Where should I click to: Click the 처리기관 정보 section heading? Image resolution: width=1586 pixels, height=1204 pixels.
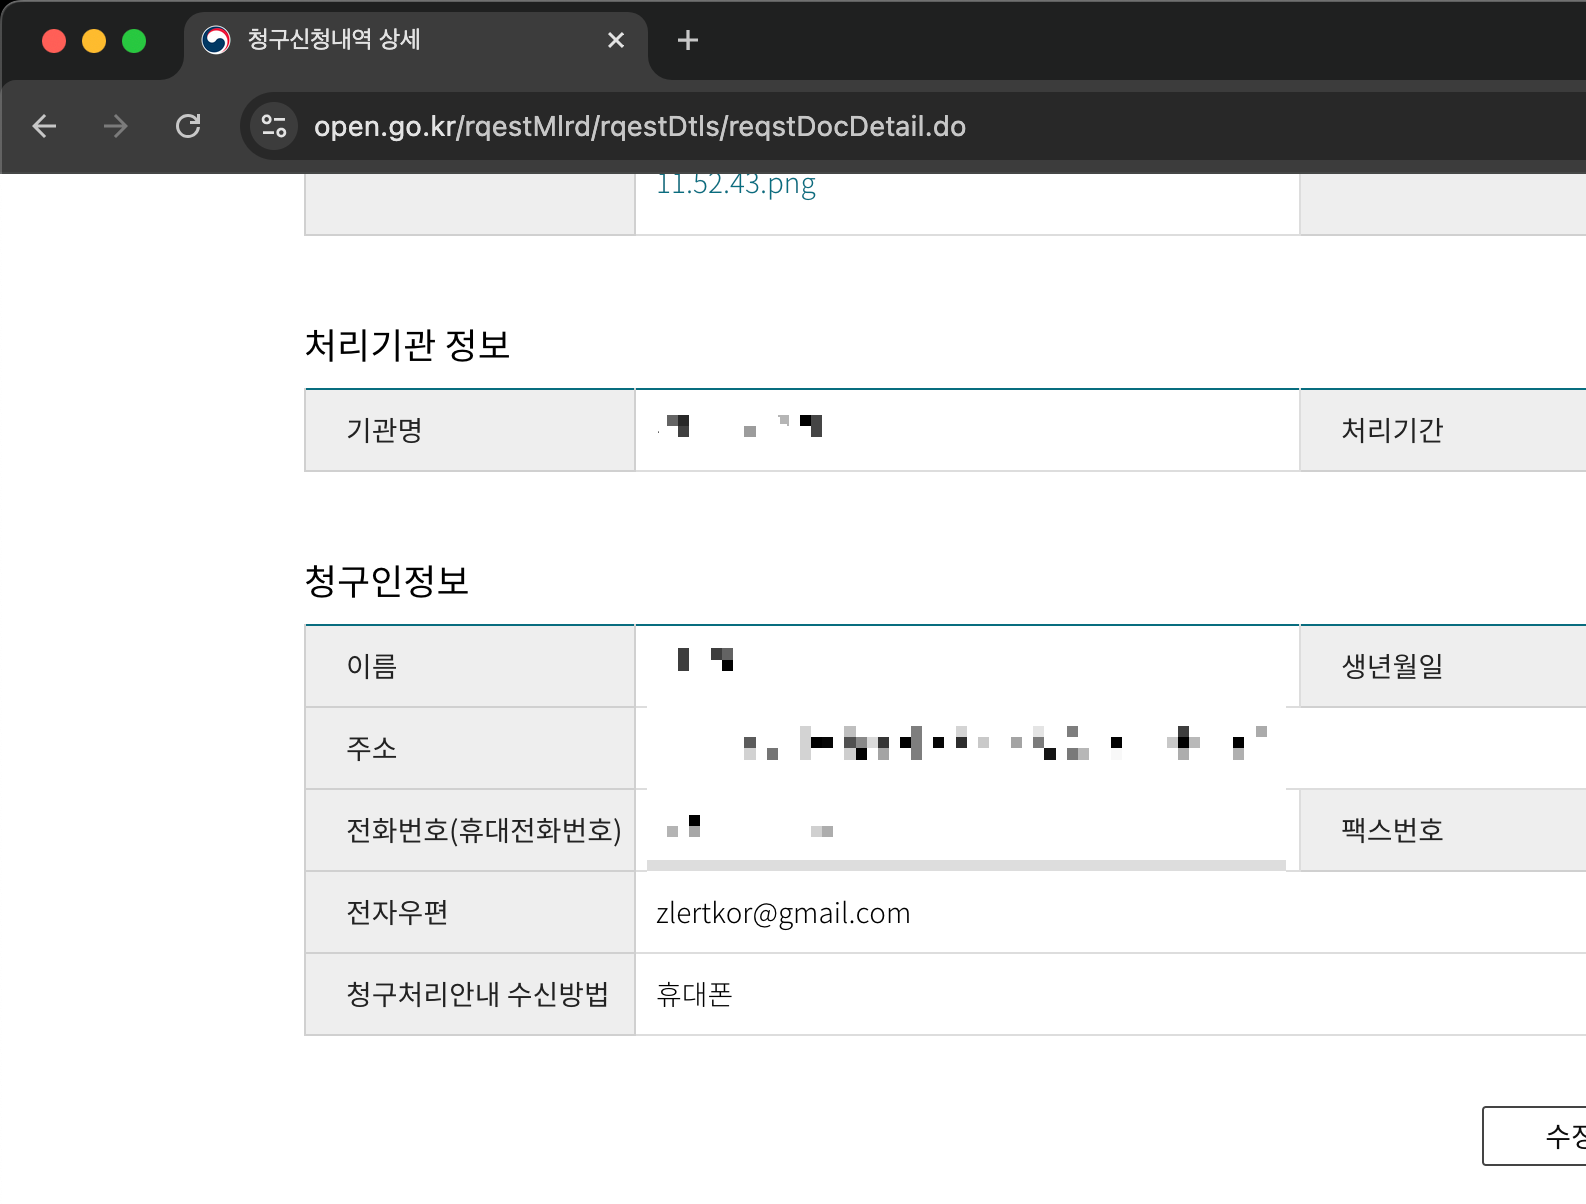[x=407, y=345]
